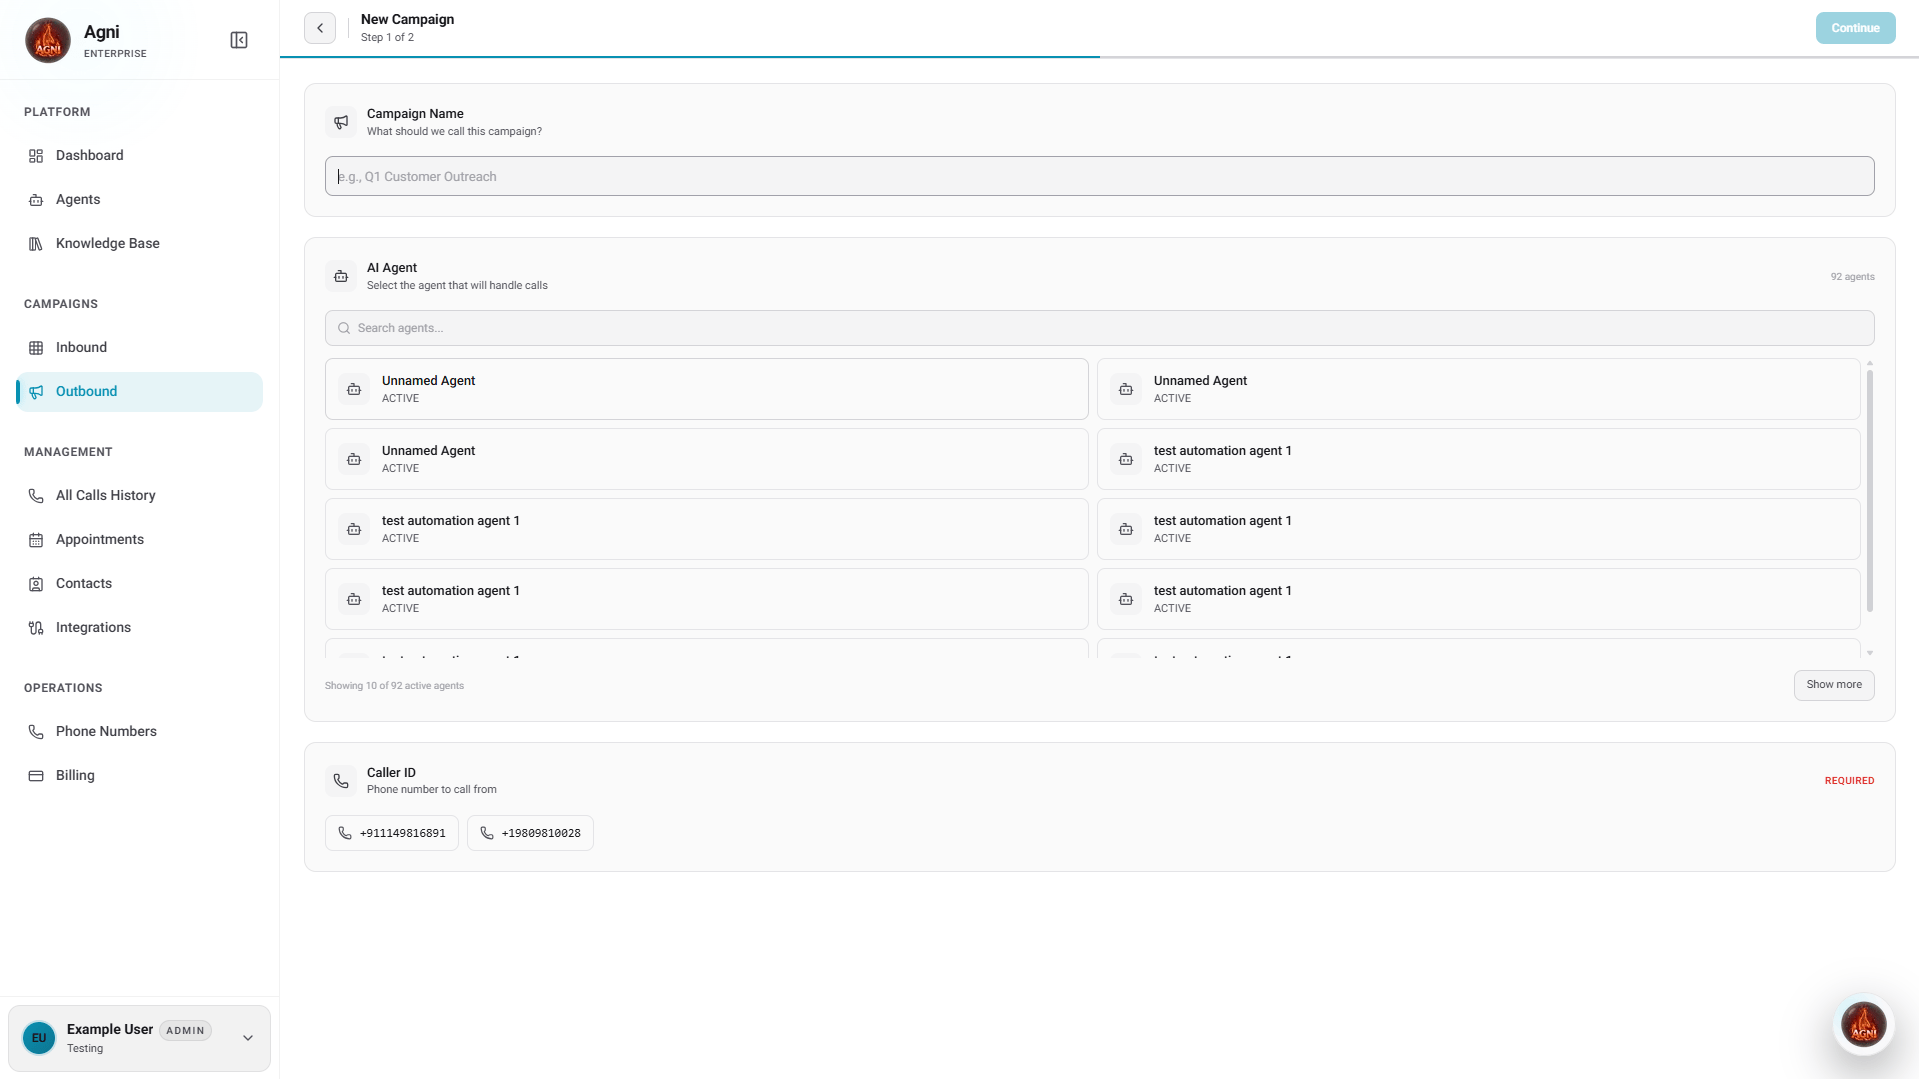Viewport: 1919px width, 1079px height.
Task: Click the Caller ID section phone icon
Action: 341,781
